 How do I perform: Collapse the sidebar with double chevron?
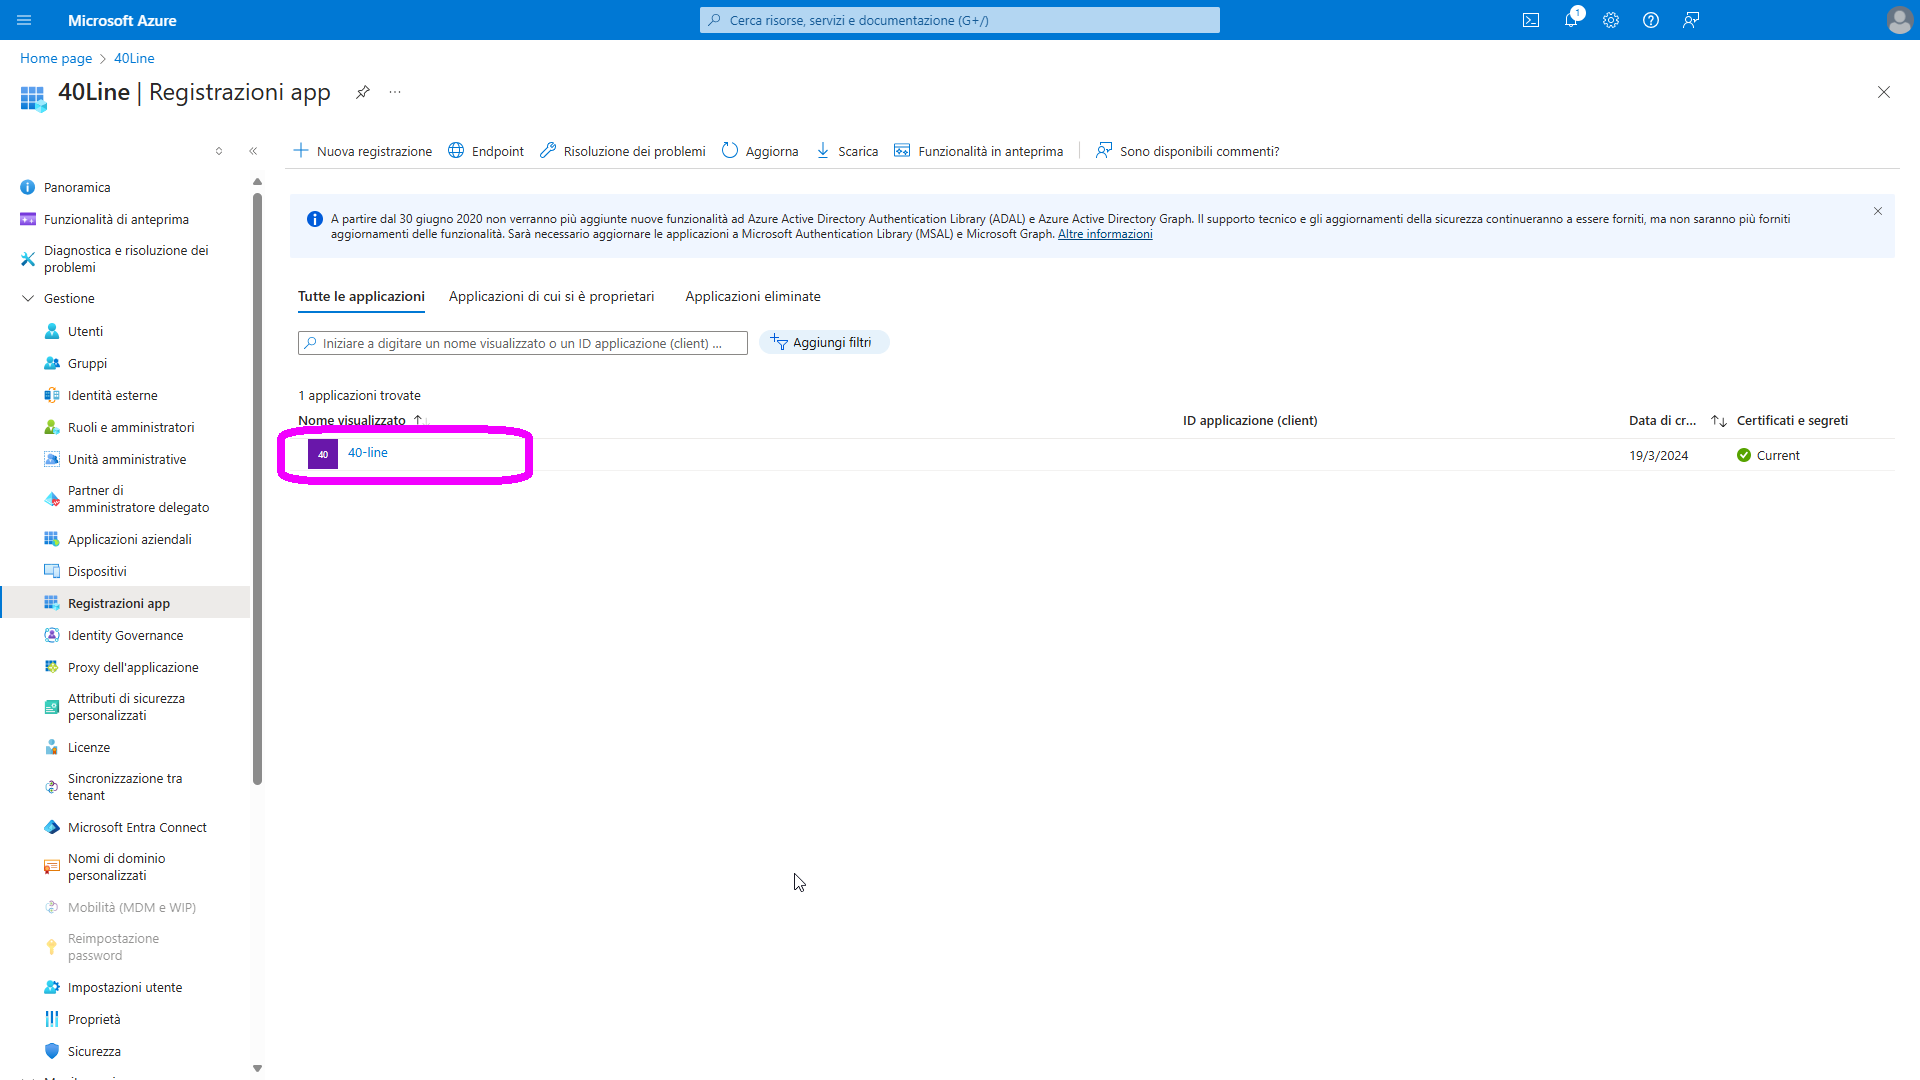click(x=253, y=151)
